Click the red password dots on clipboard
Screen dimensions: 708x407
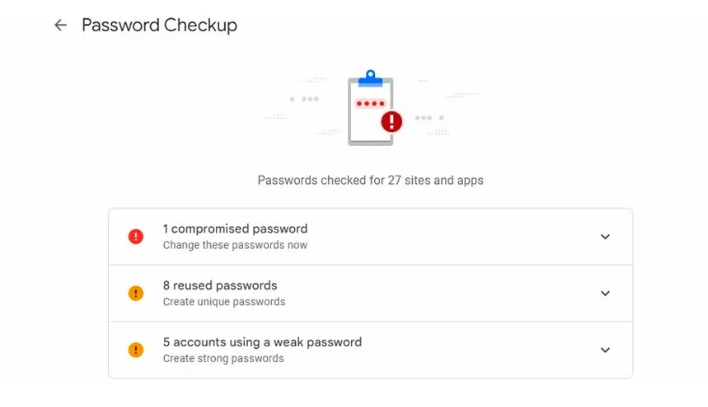[x=370, y=104]
